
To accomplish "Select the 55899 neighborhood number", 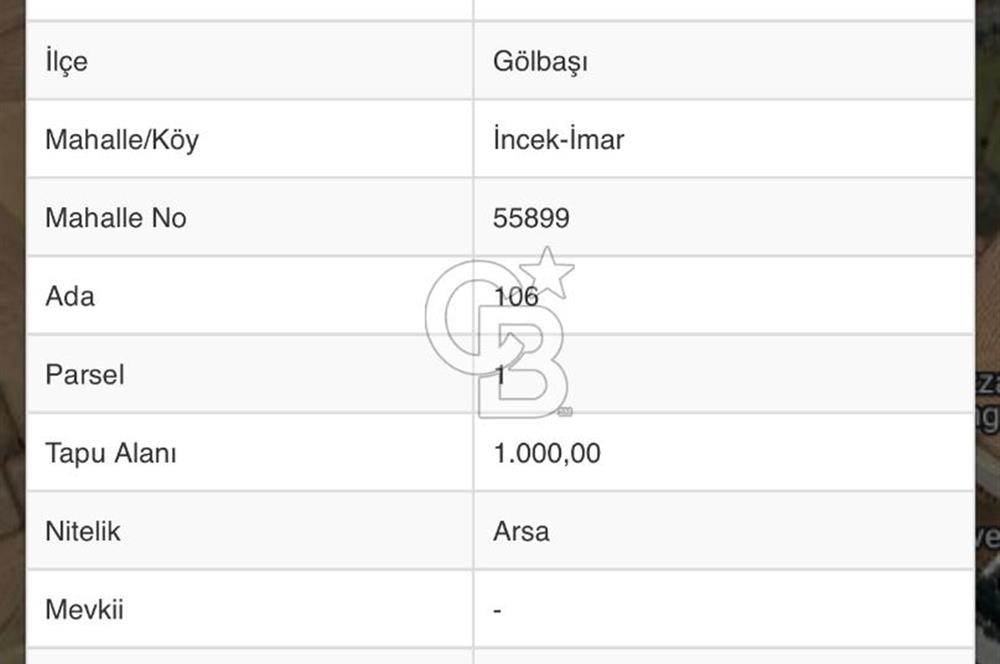I will click(x=531, y=218).
